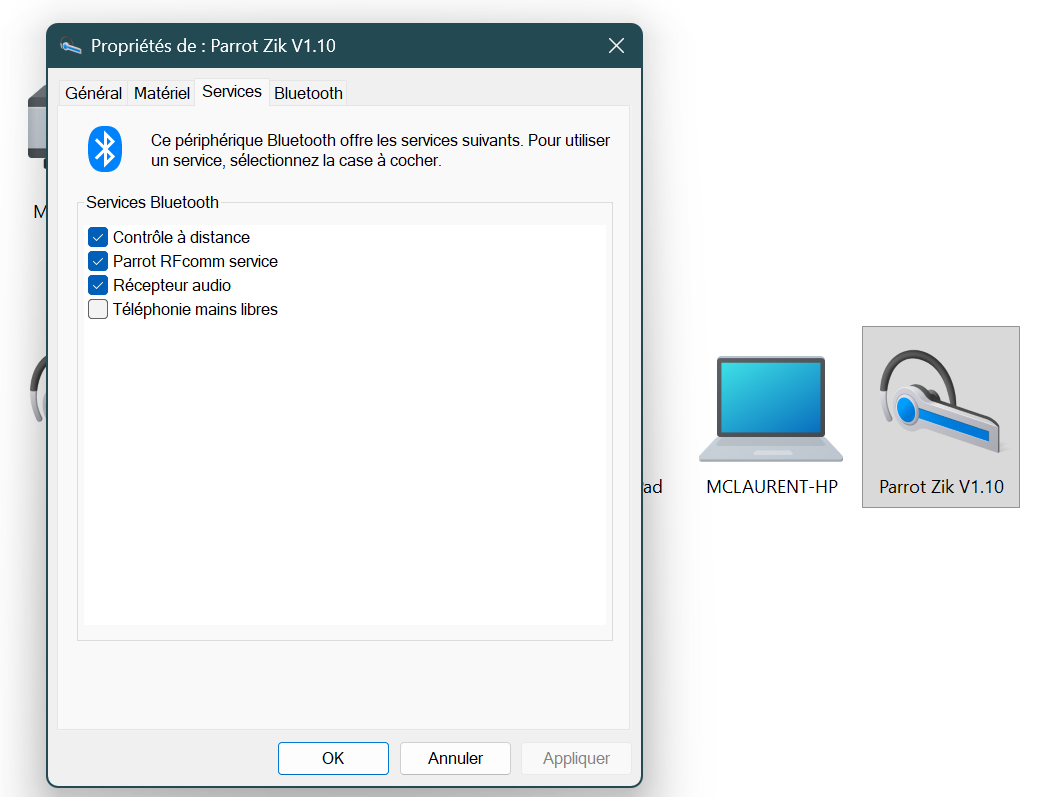Select the Services tab

click(x=232, y=91)
